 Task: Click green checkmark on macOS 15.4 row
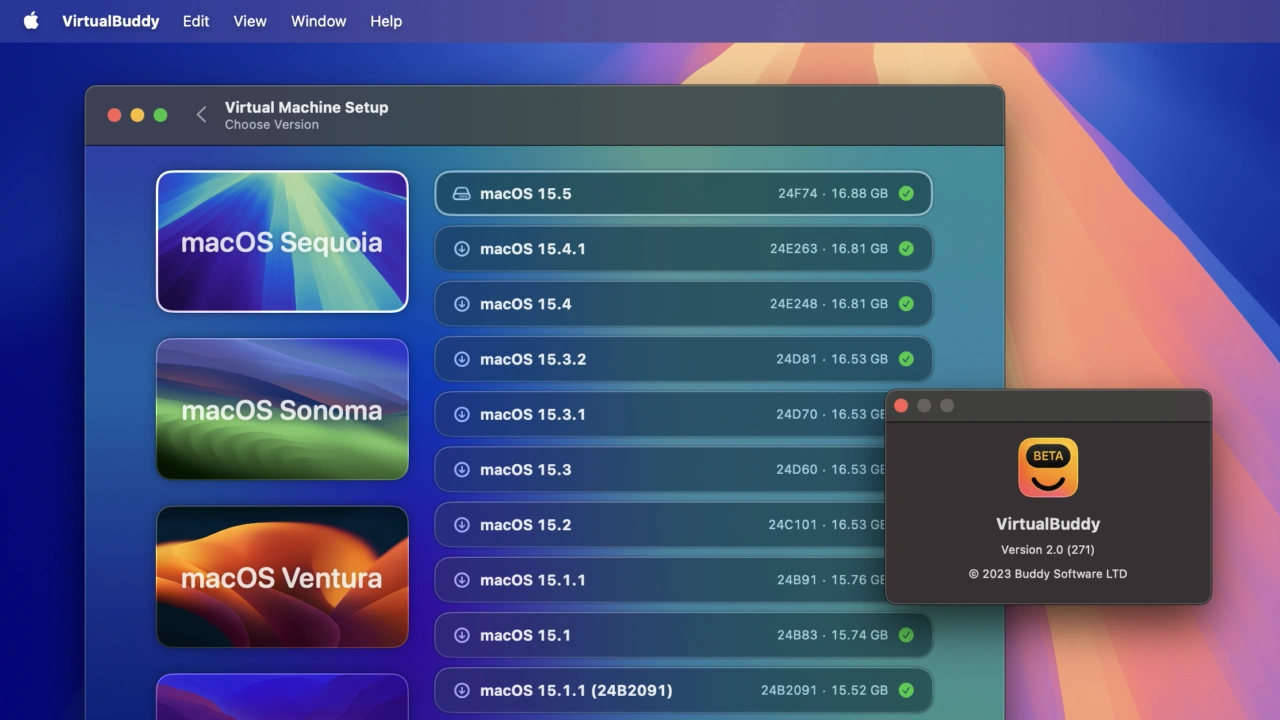(906, 304)
